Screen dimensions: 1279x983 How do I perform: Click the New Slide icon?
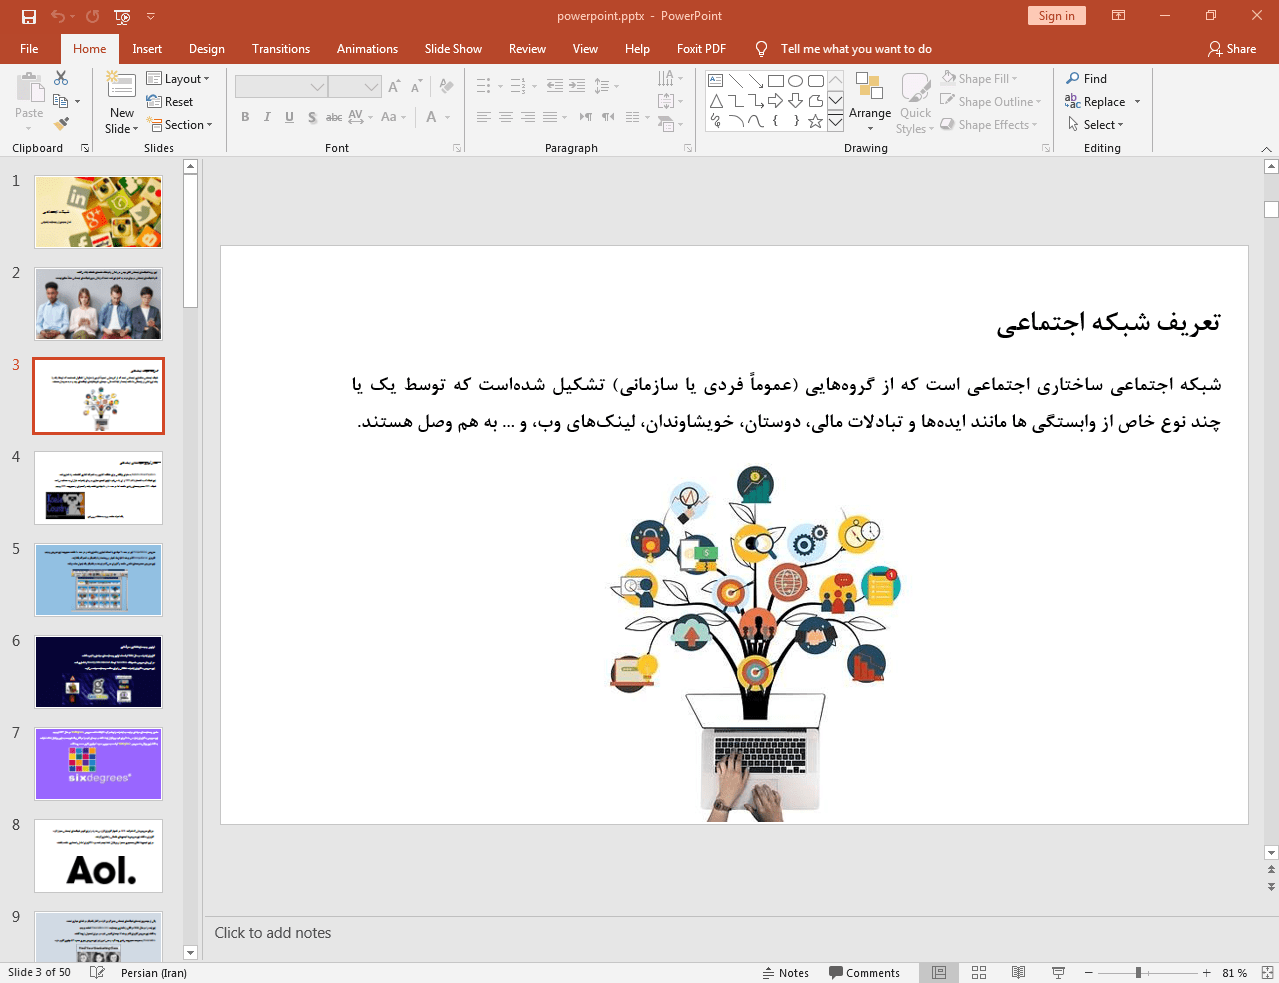tap(121, 88)
